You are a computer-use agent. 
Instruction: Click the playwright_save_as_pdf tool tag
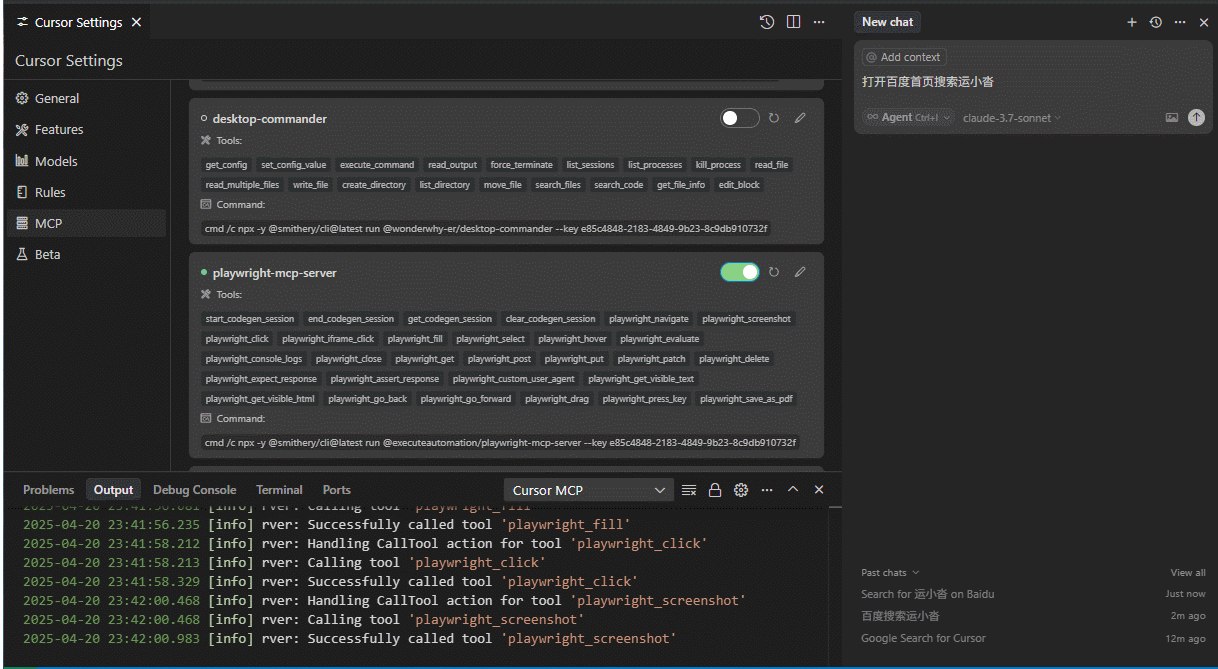pos(746,399)
